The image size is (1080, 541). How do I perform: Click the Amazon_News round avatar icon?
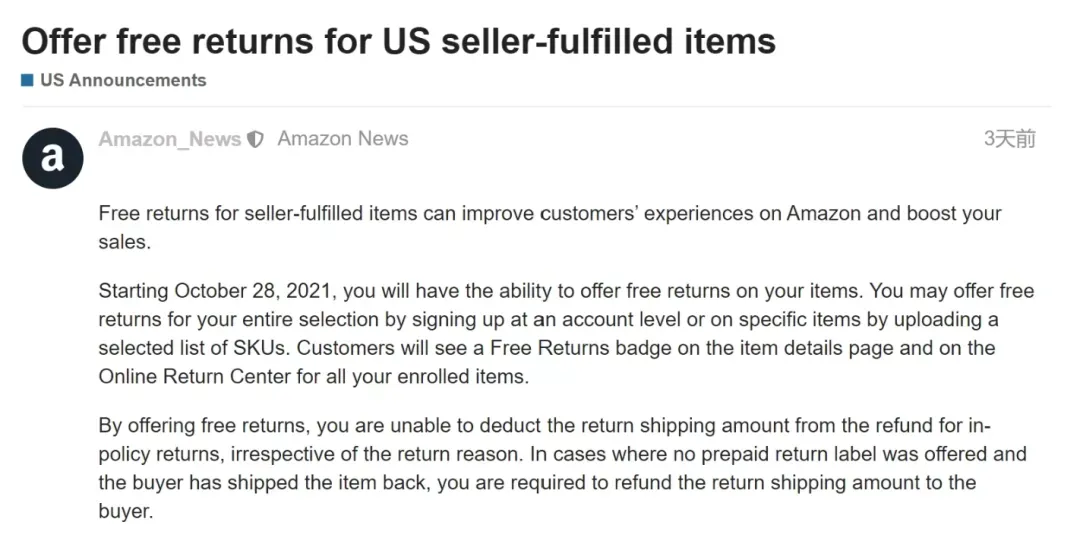tap(53, 158)
